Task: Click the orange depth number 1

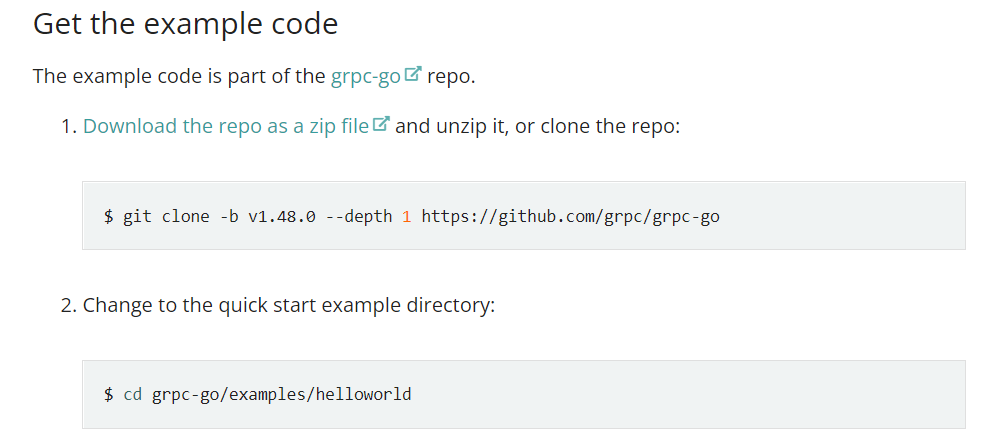Action: click(x=407, y=217)
